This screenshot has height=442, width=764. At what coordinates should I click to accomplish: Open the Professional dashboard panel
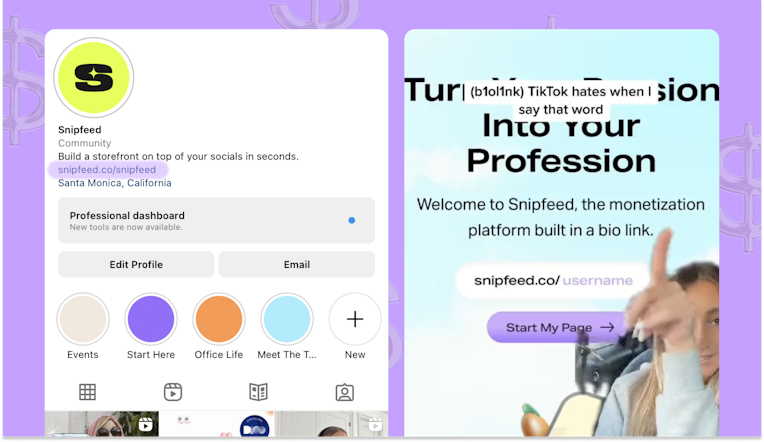(x=216, y=220)
